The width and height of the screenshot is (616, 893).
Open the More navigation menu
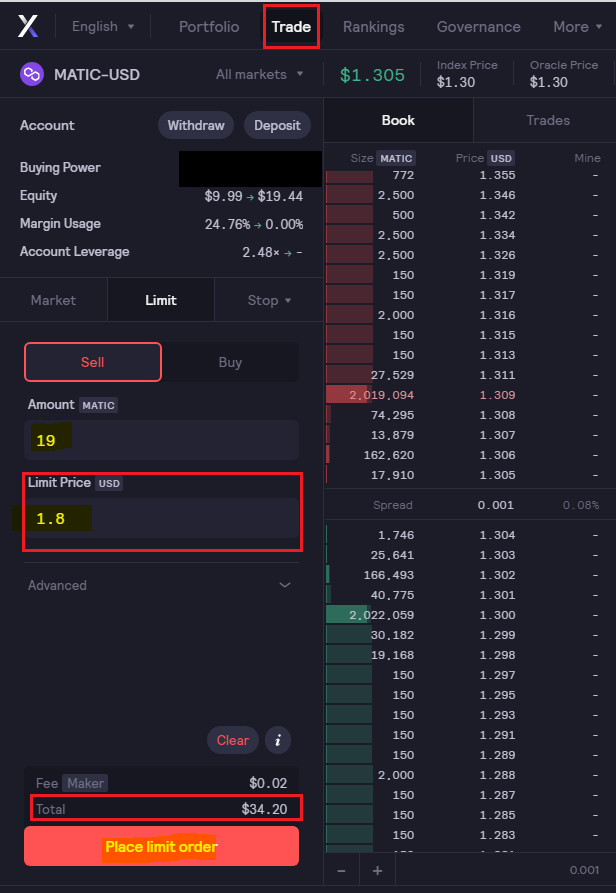click(577, 27)
